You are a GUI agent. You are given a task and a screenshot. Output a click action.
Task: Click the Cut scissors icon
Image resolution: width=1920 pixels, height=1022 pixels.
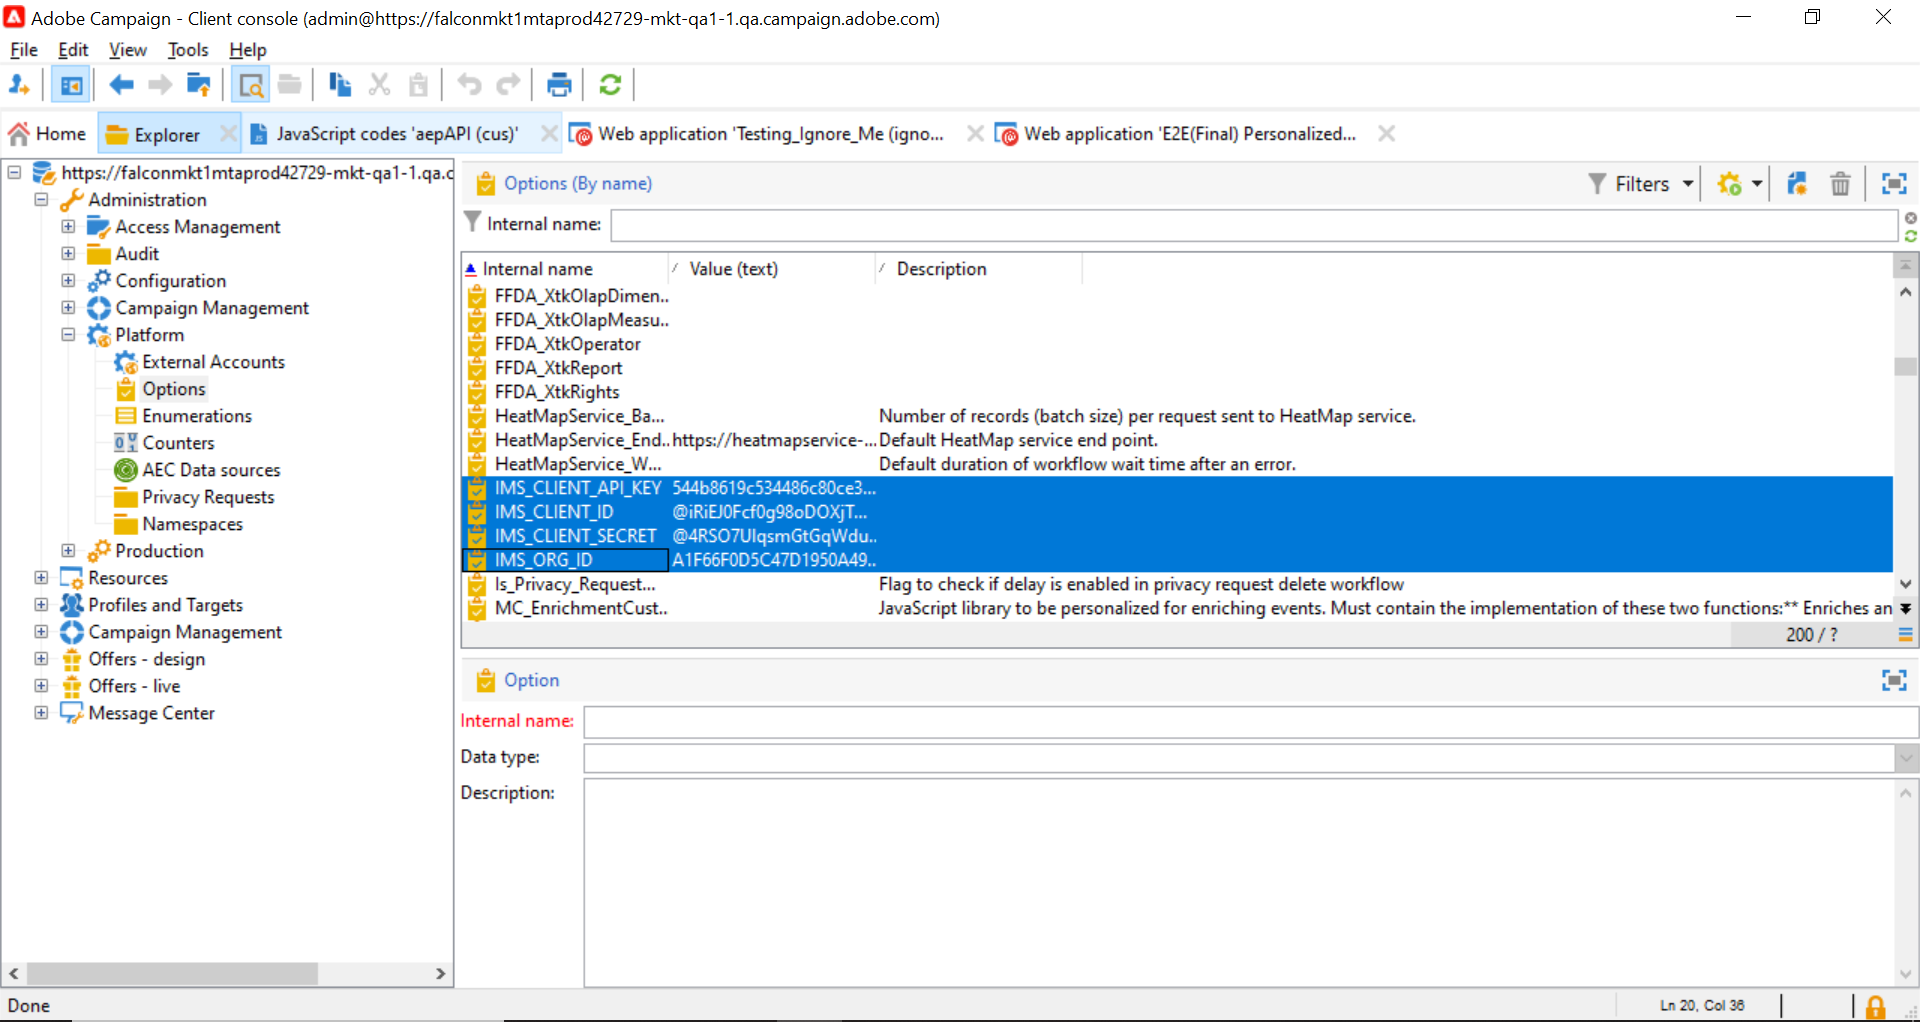tap(379, 85)
